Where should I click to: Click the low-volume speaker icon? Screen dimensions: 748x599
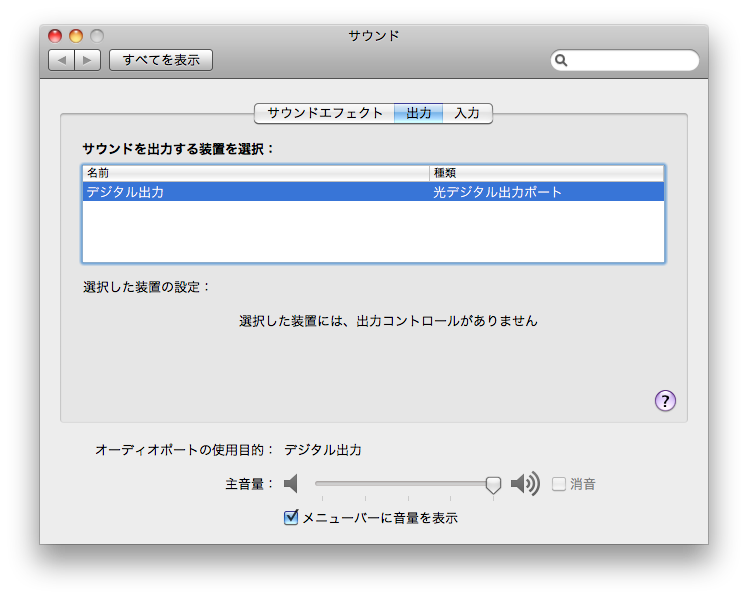pos(291,484)
